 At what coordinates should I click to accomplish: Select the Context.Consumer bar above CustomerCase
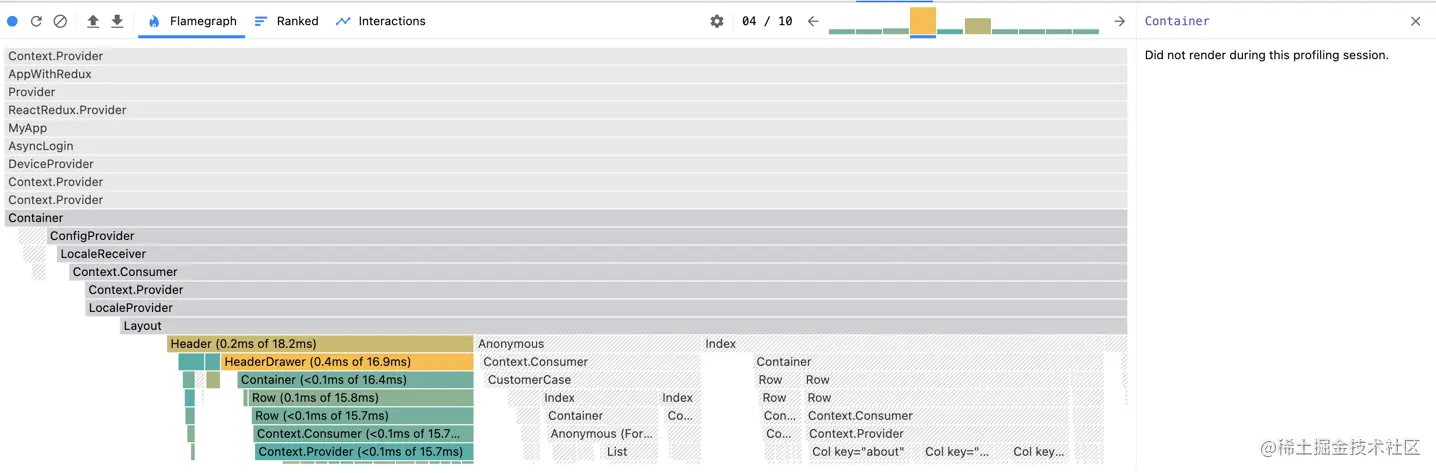[589, 362]
